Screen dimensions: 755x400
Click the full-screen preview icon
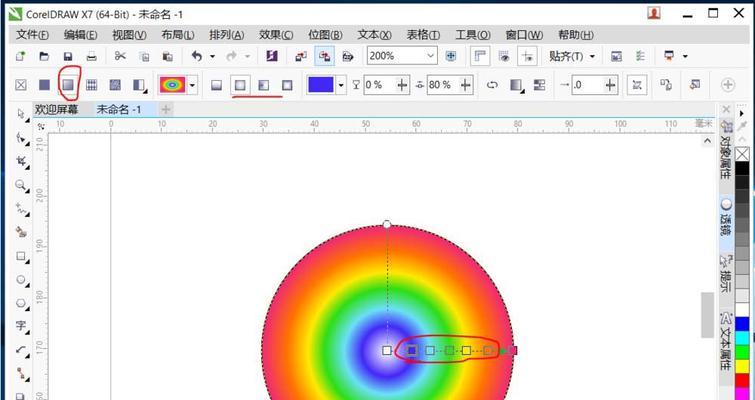pos(451,56)
